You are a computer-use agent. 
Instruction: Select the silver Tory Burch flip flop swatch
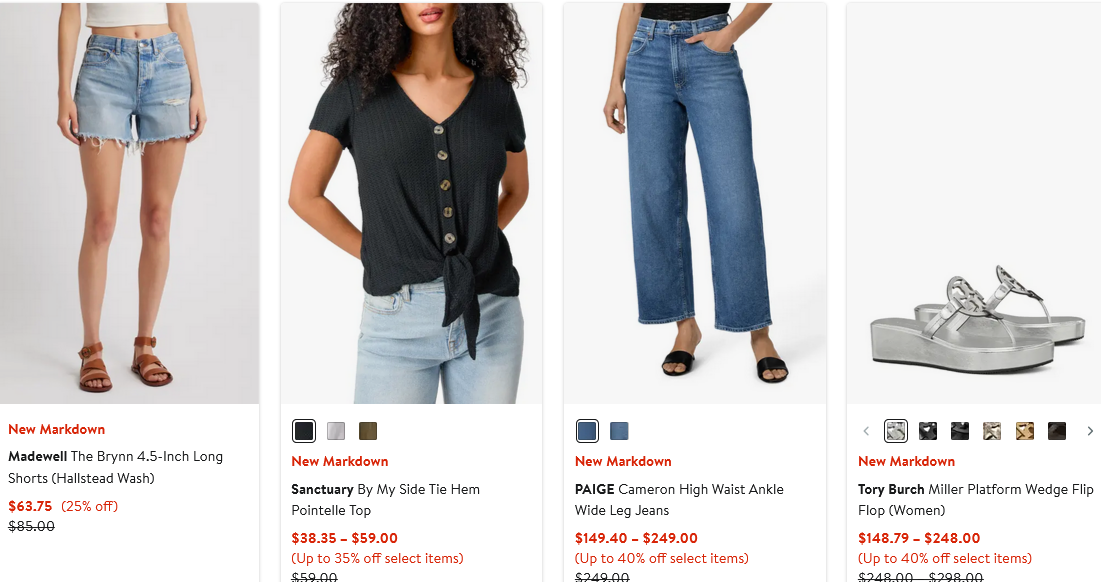(895, 431)
